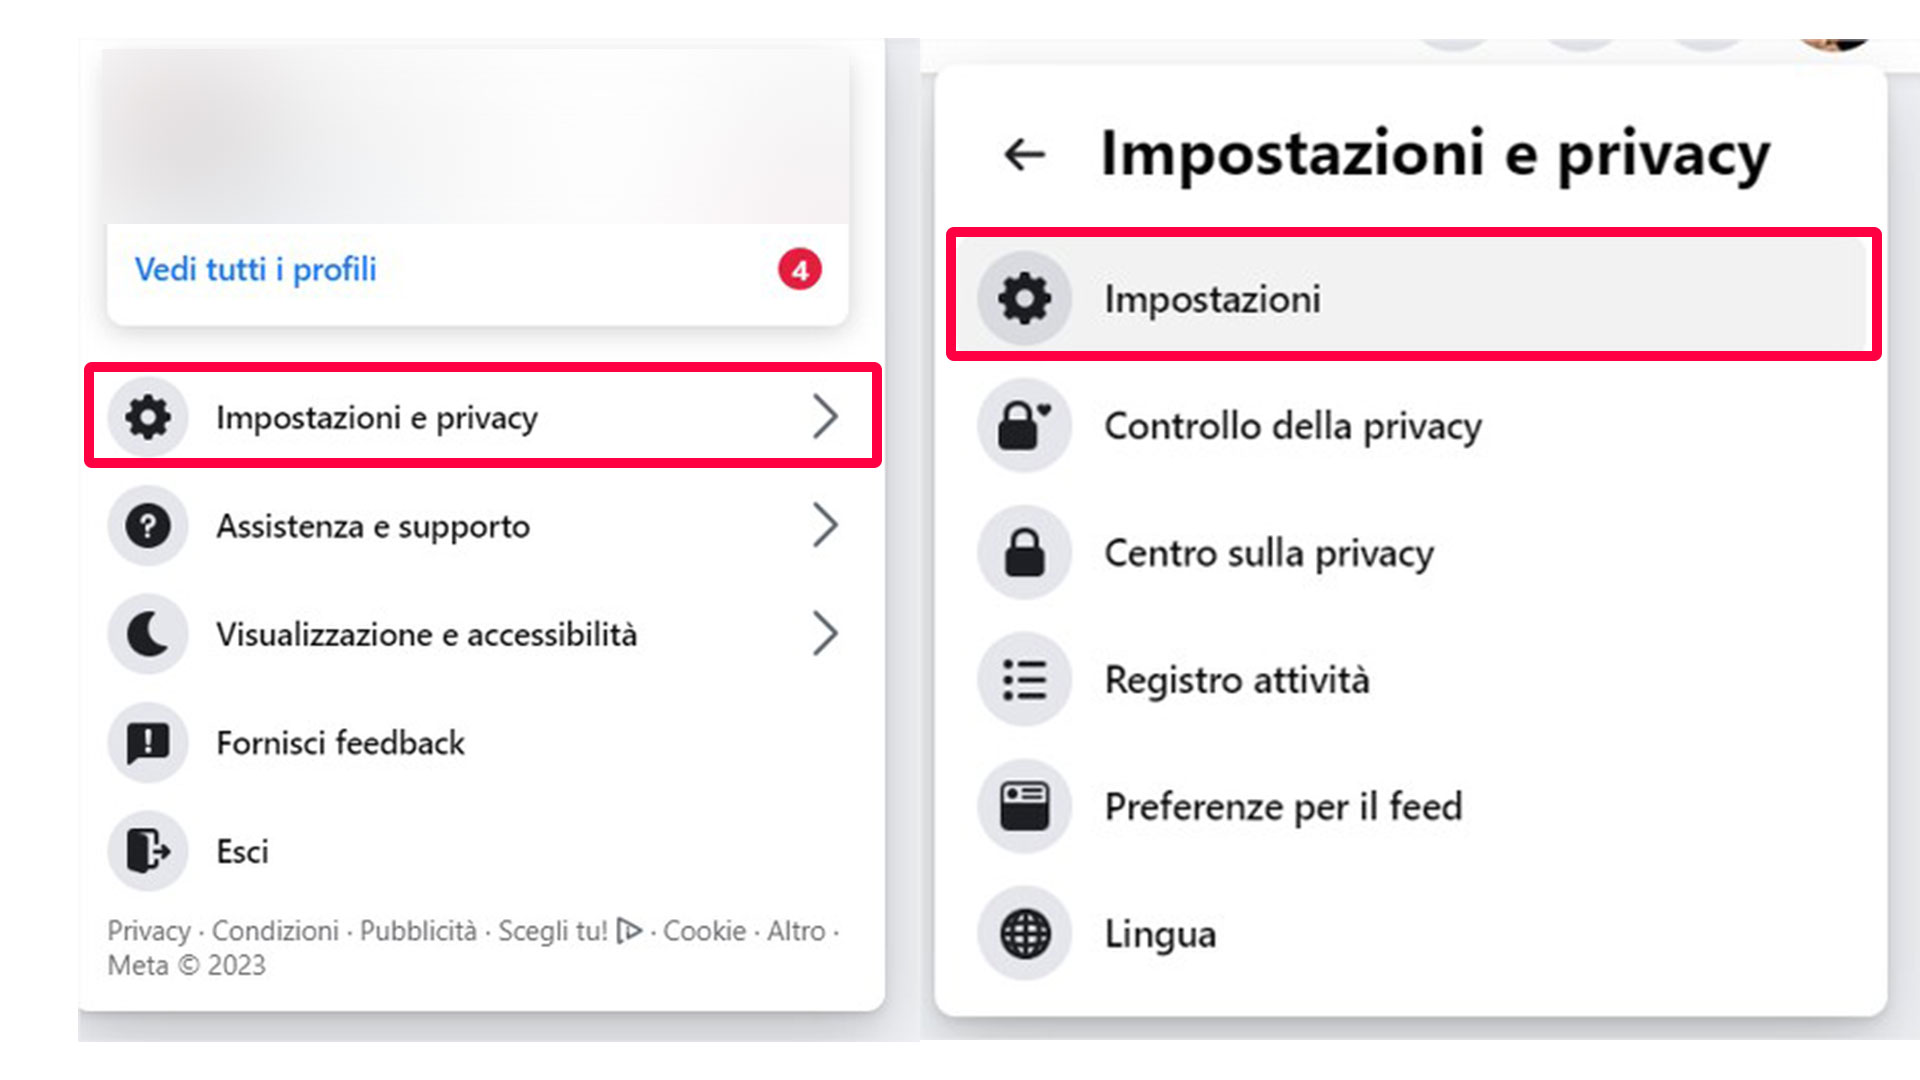Click the Registro attività list icon
The height and width of the screenshot is (1080, 1920).
coord(1023,678)
